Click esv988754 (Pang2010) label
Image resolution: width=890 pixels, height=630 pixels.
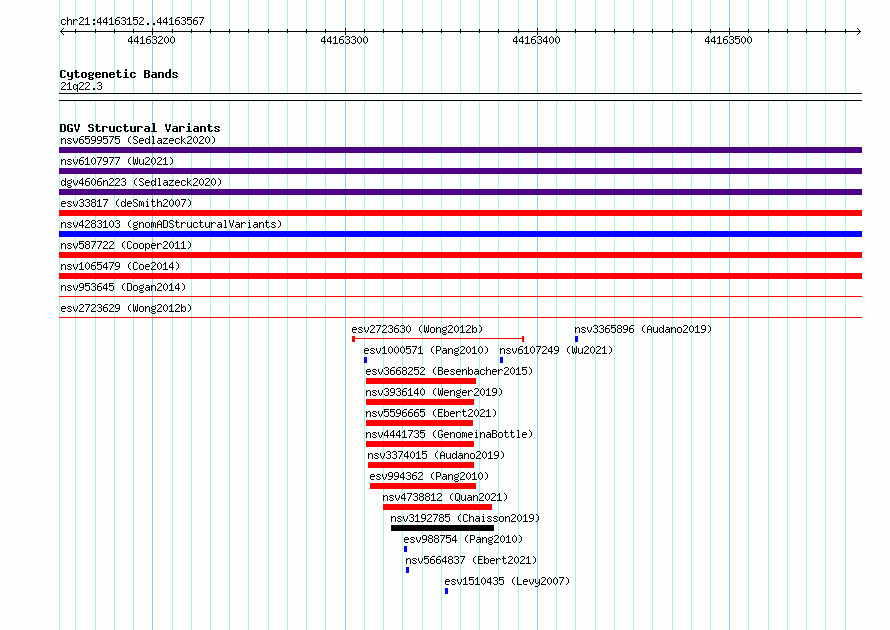point(463,539)
